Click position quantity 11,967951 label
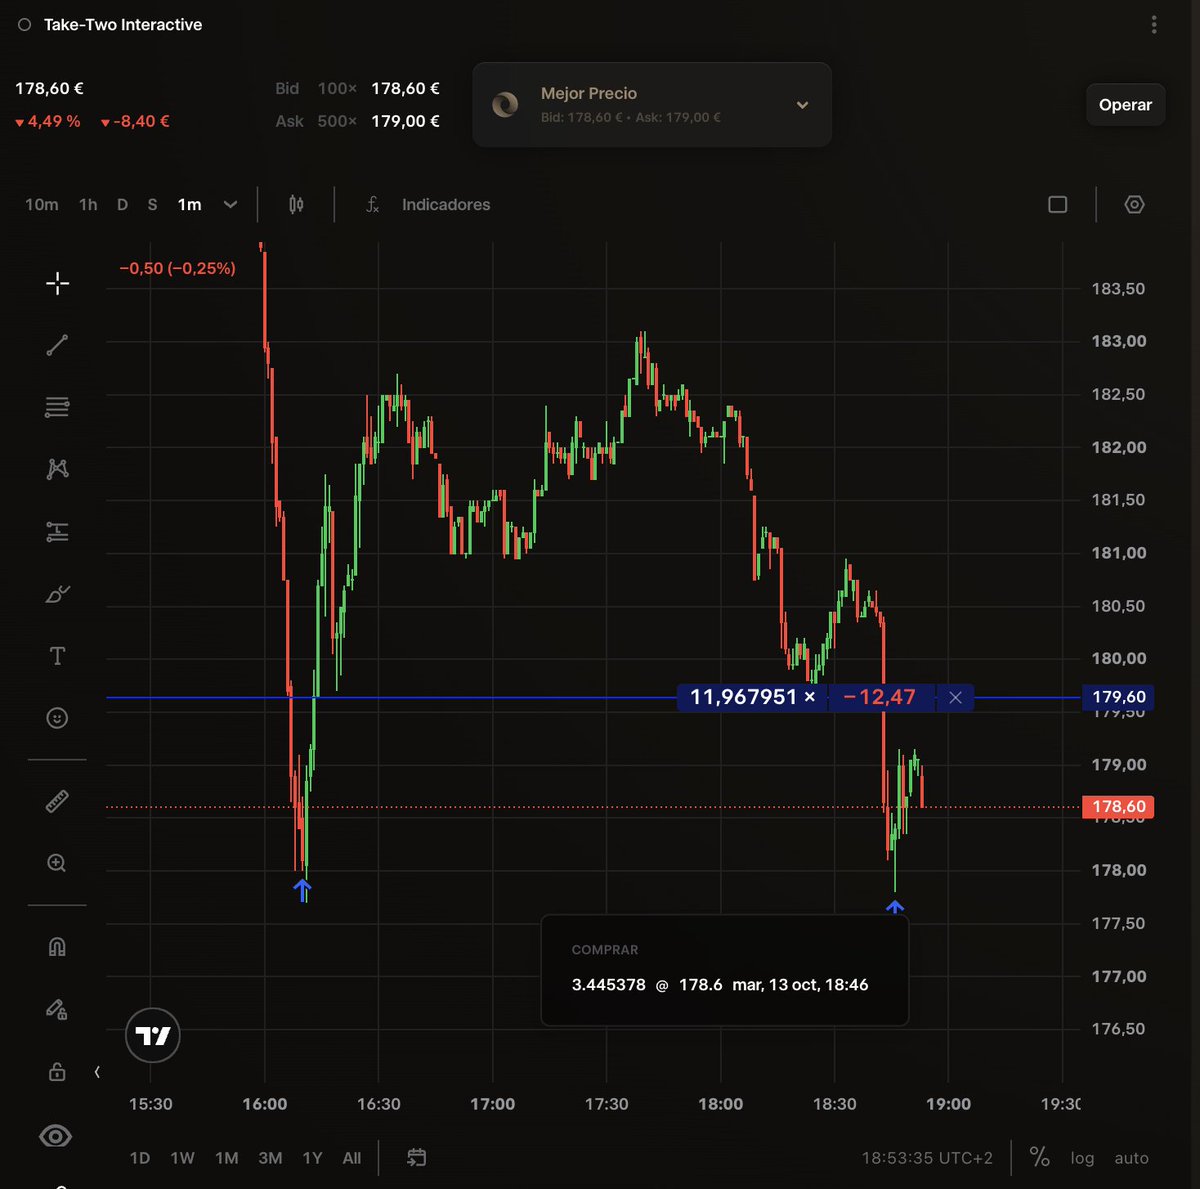1200x1189 pixels. tap(752, 697)
